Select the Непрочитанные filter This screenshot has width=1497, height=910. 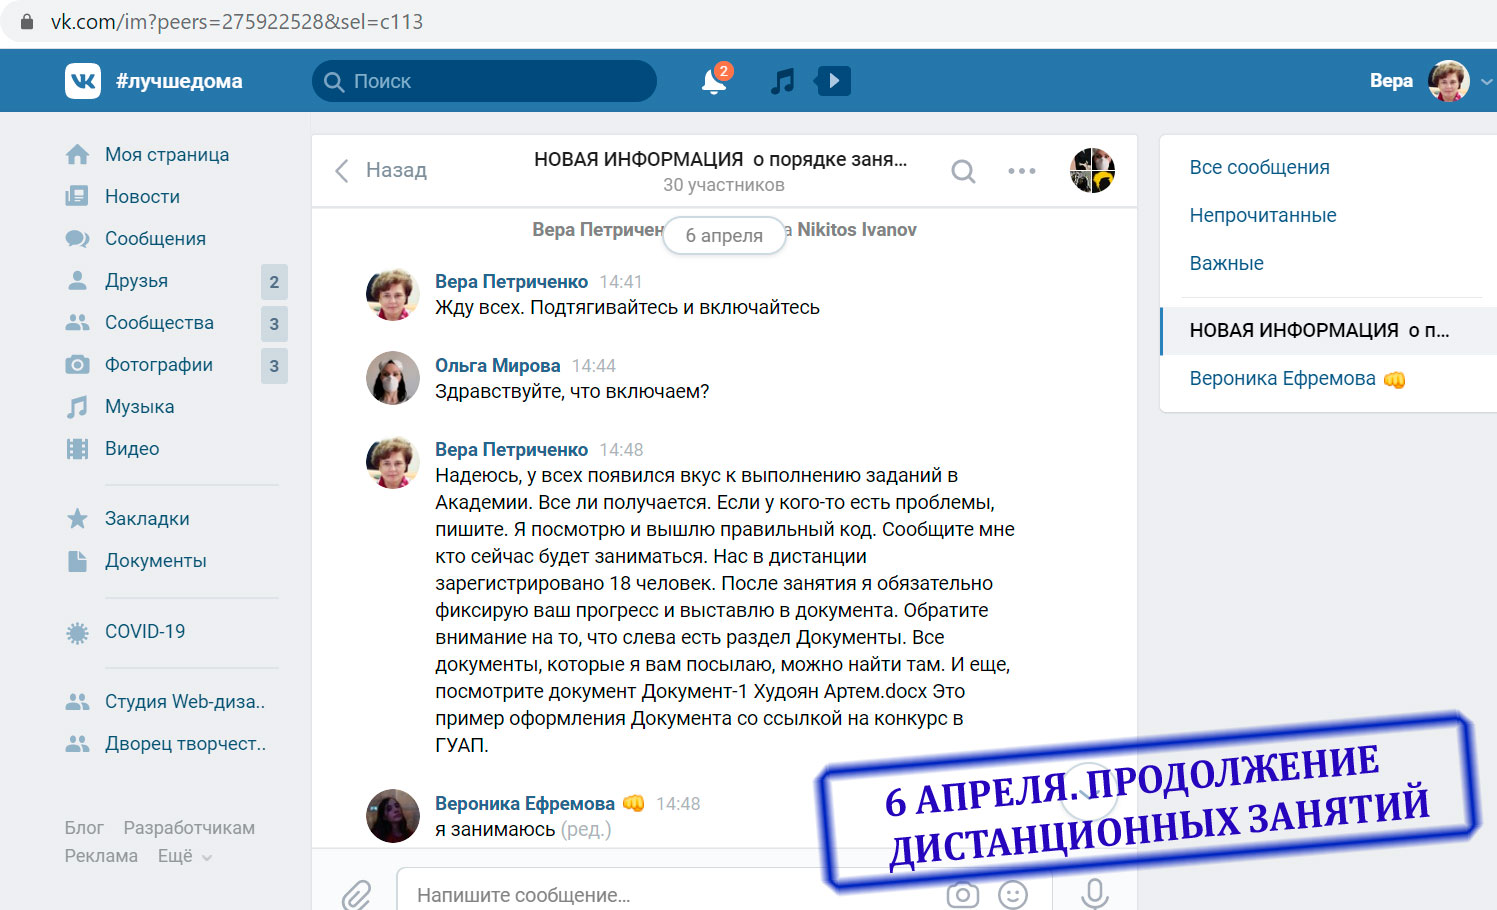point(1262,215)
